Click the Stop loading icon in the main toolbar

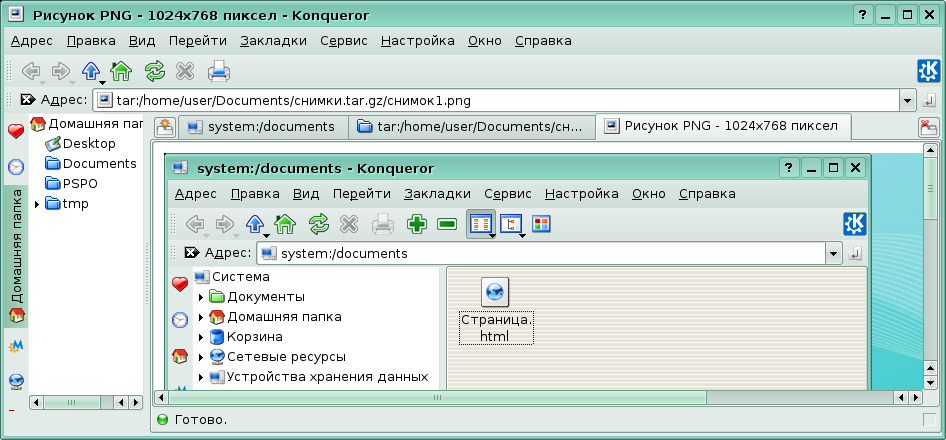pos(185,71)
